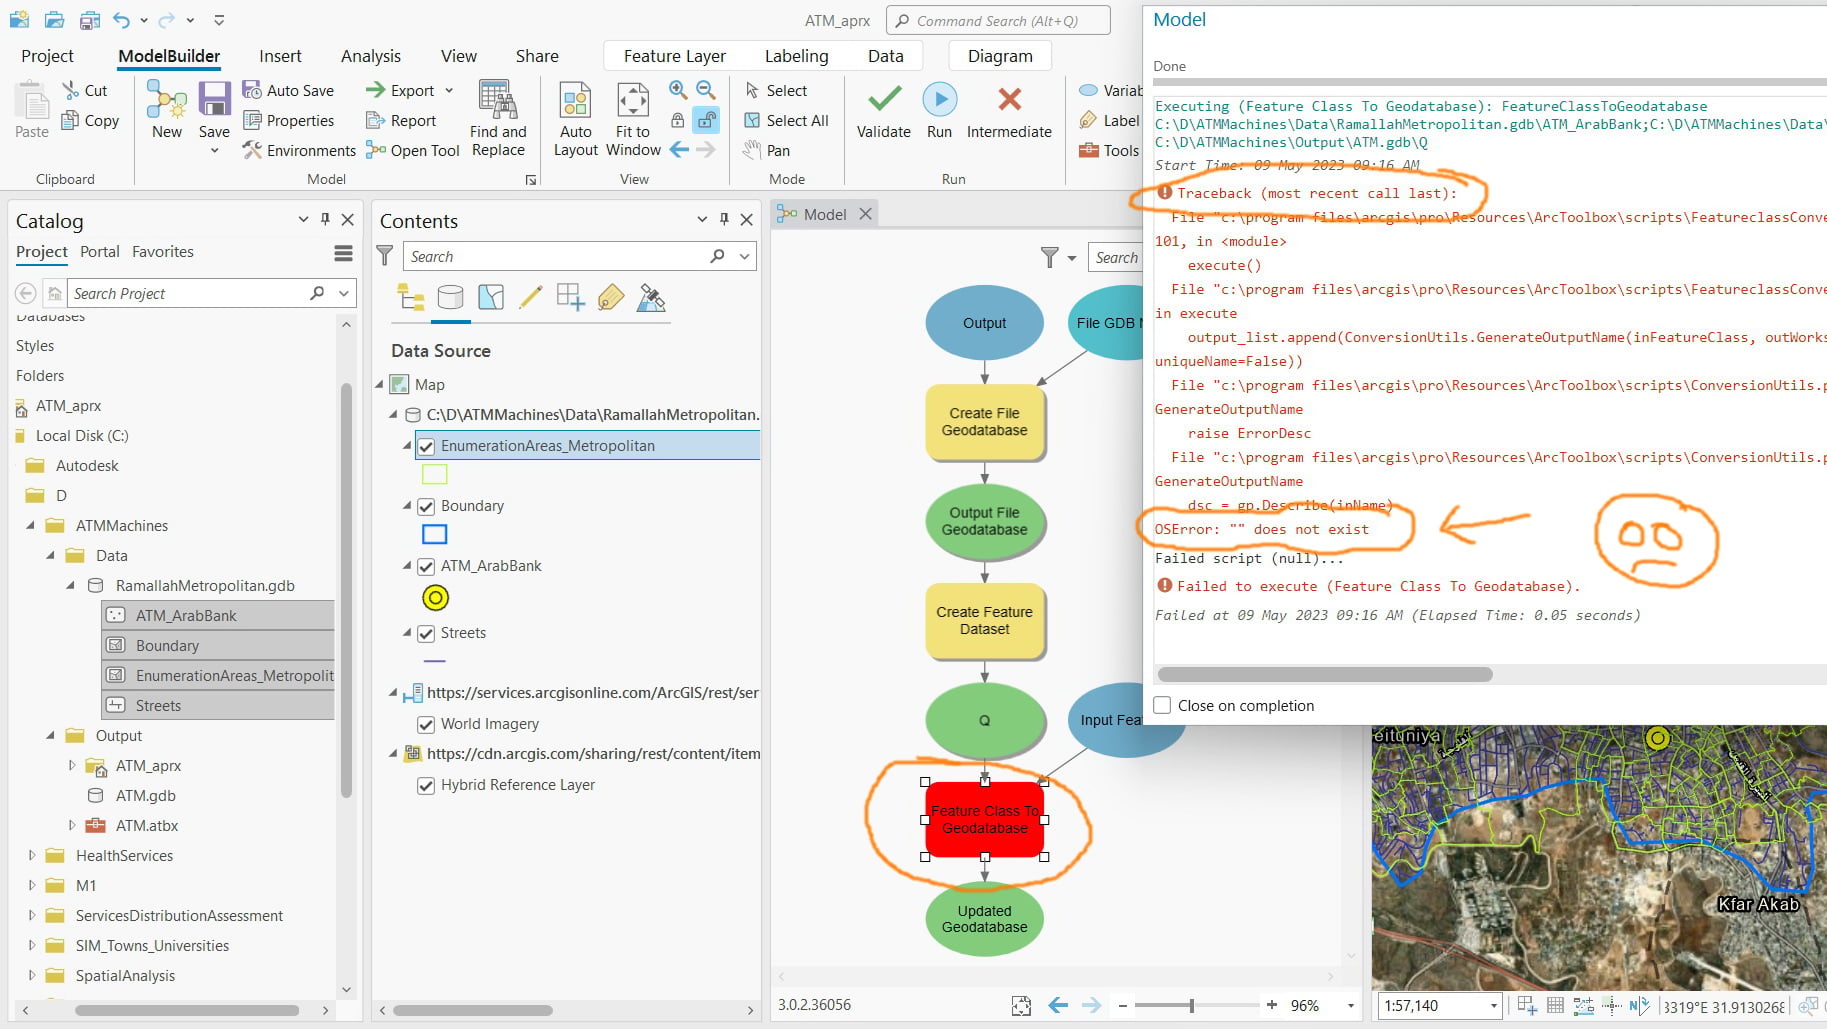The width and height of the screenshot is (1827, 1029).
Task: Click the Open Project folder icon
Action: tap(55, 20)
